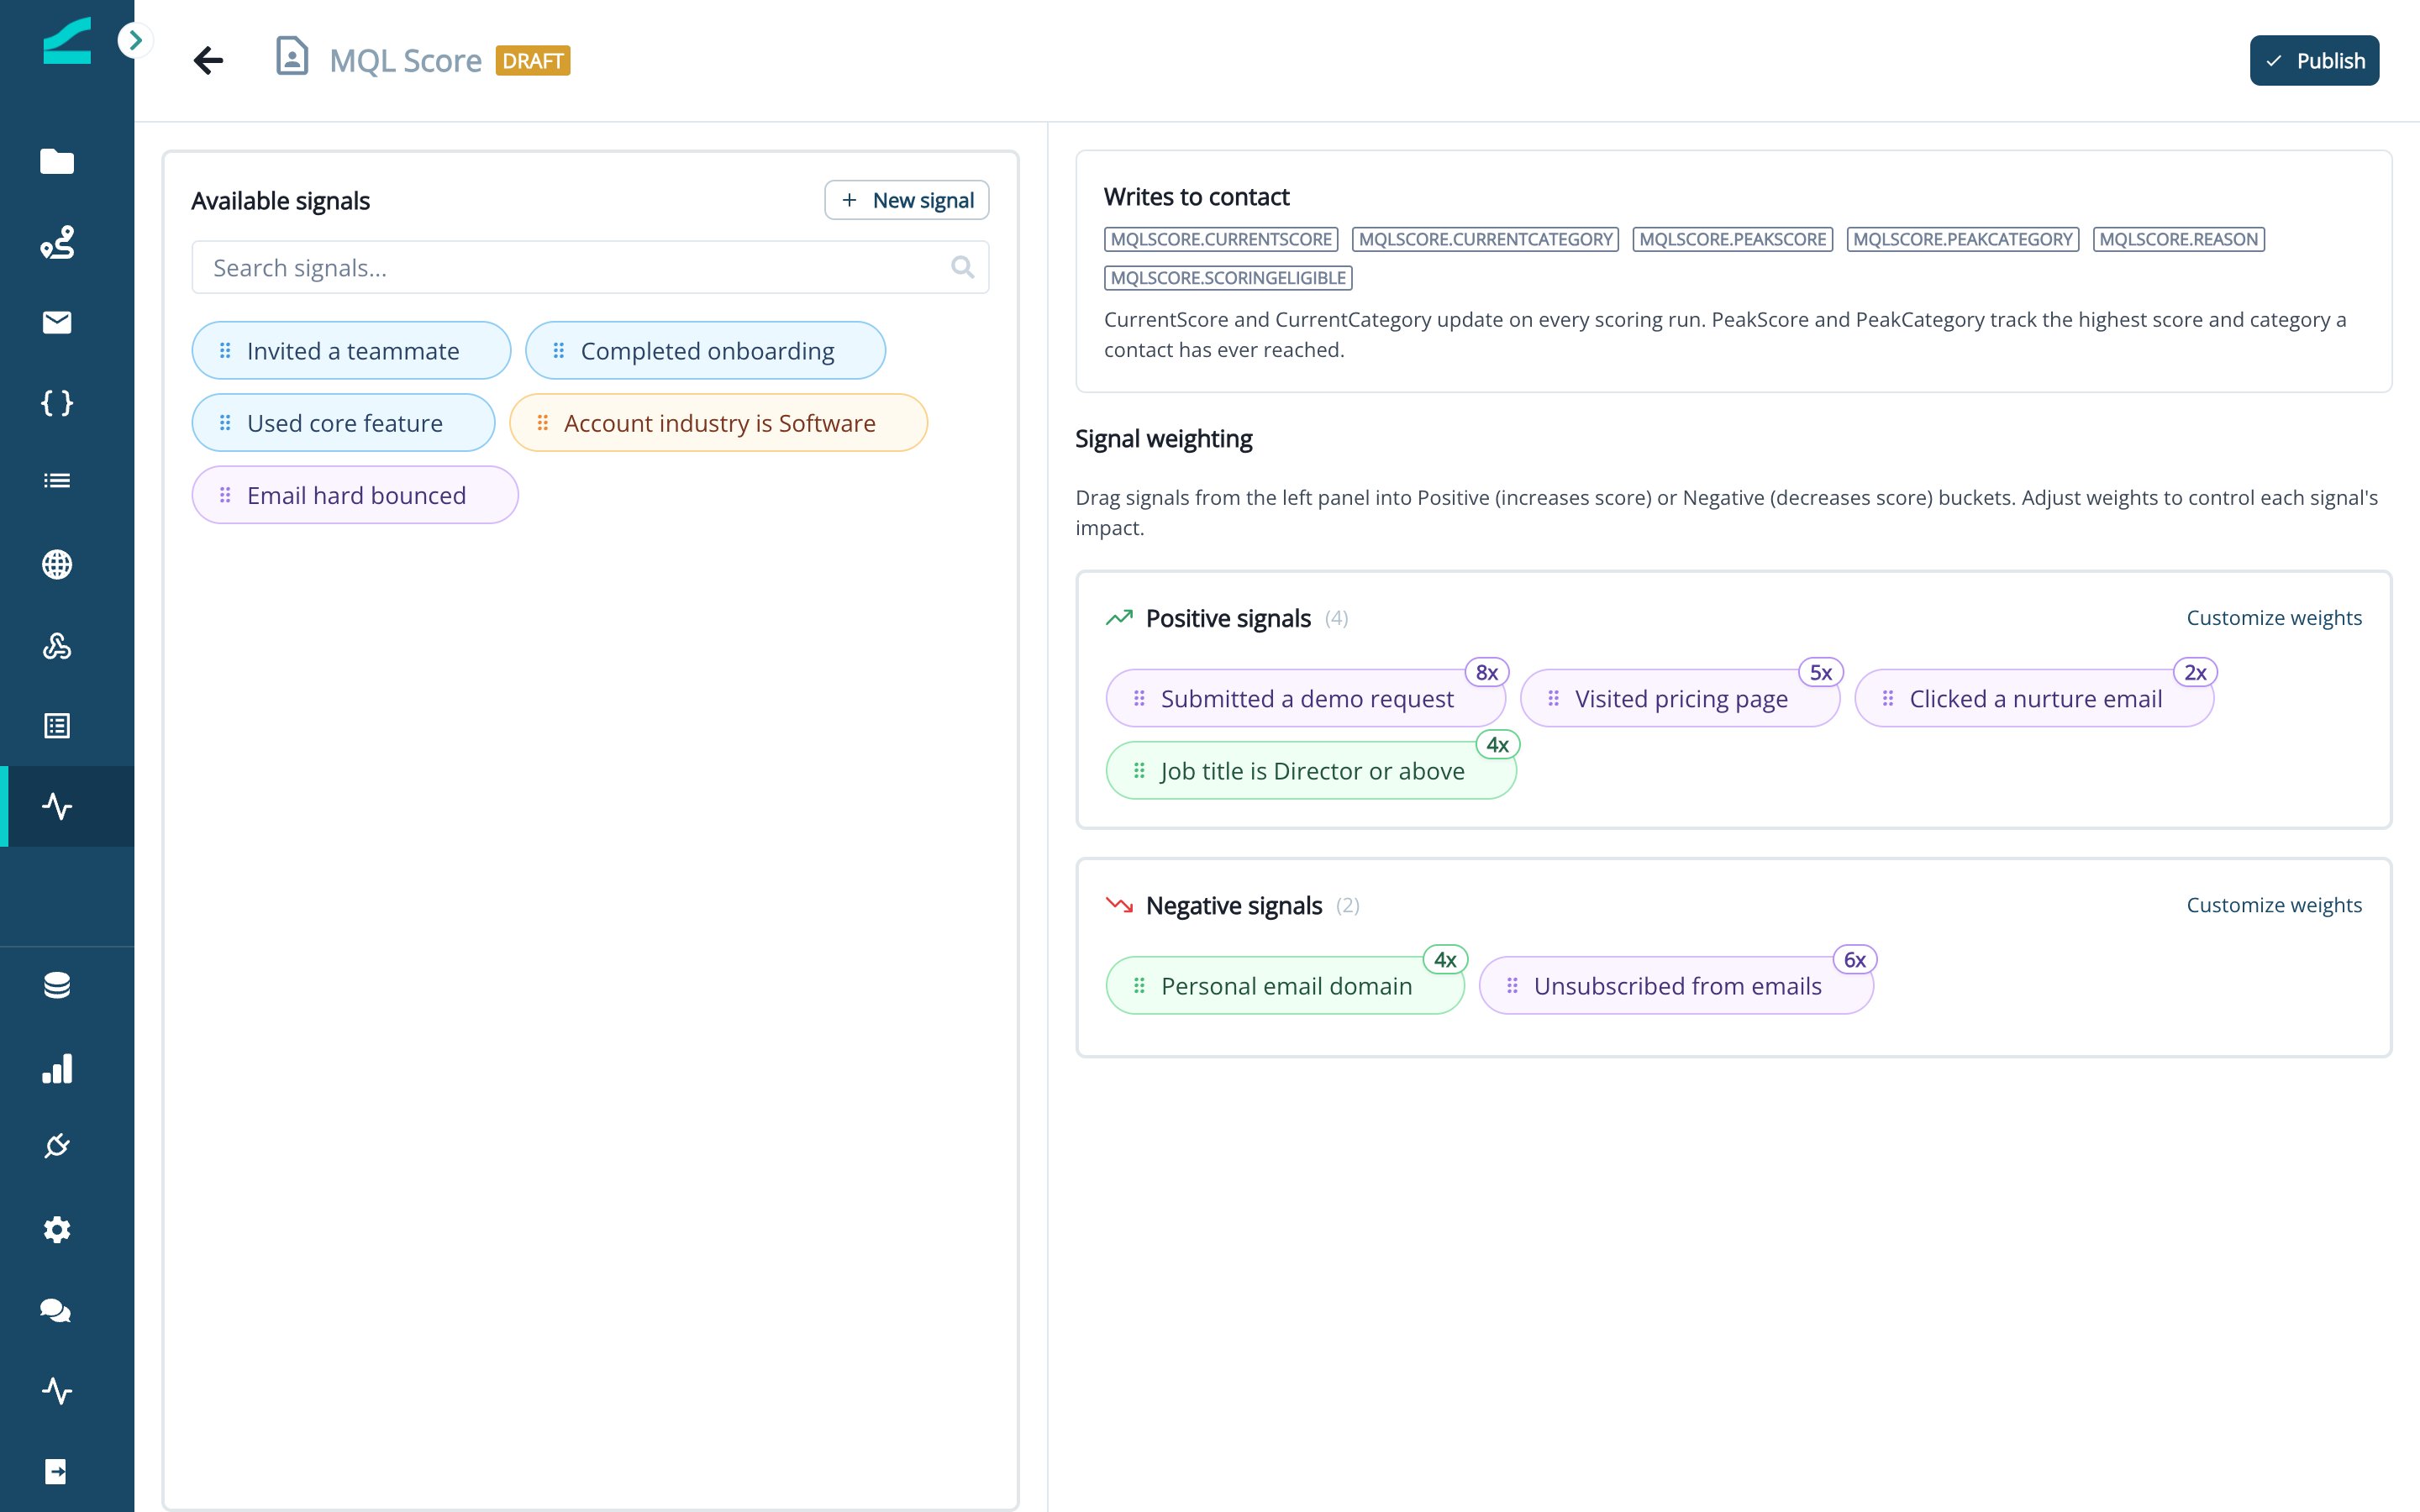Select the Used core feature signal
Image resolution: width=2420 pixels, height=1512 pixels.
point(343,422)
